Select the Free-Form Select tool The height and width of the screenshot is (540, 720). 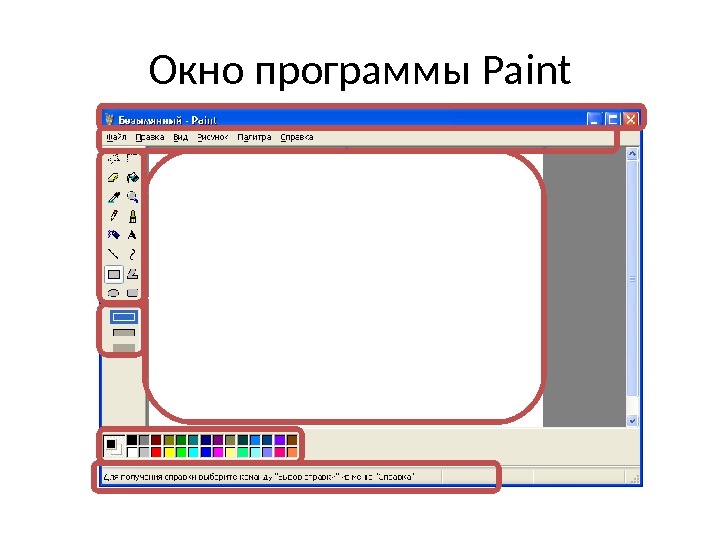(113, 159)
